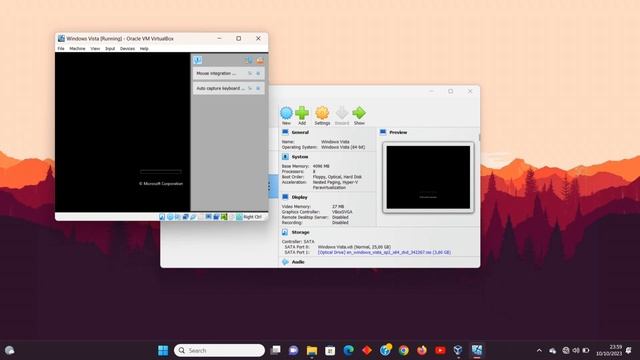Image resolution: width=640 pixels, height=360 pixels.
Task: Click green CPU indicator in VM status bar
Action: point(224,217)
